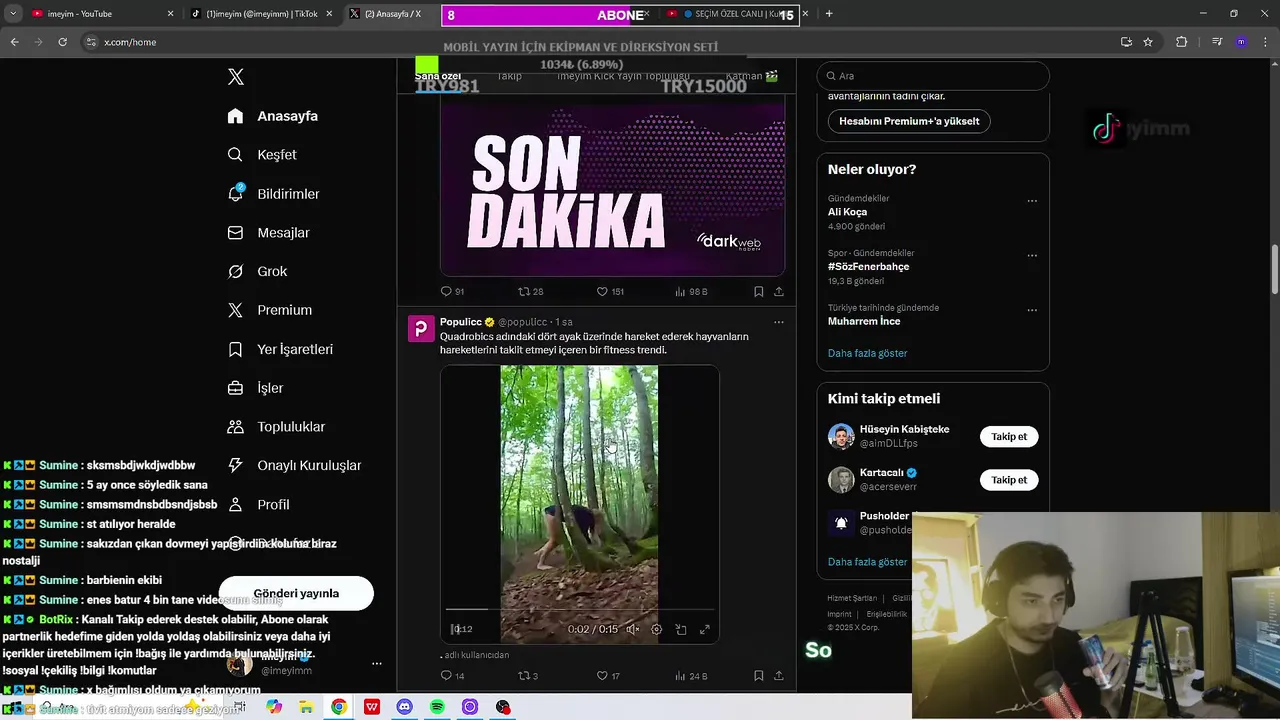
Task: Open İşler jobs page
Action: point(256,388)
